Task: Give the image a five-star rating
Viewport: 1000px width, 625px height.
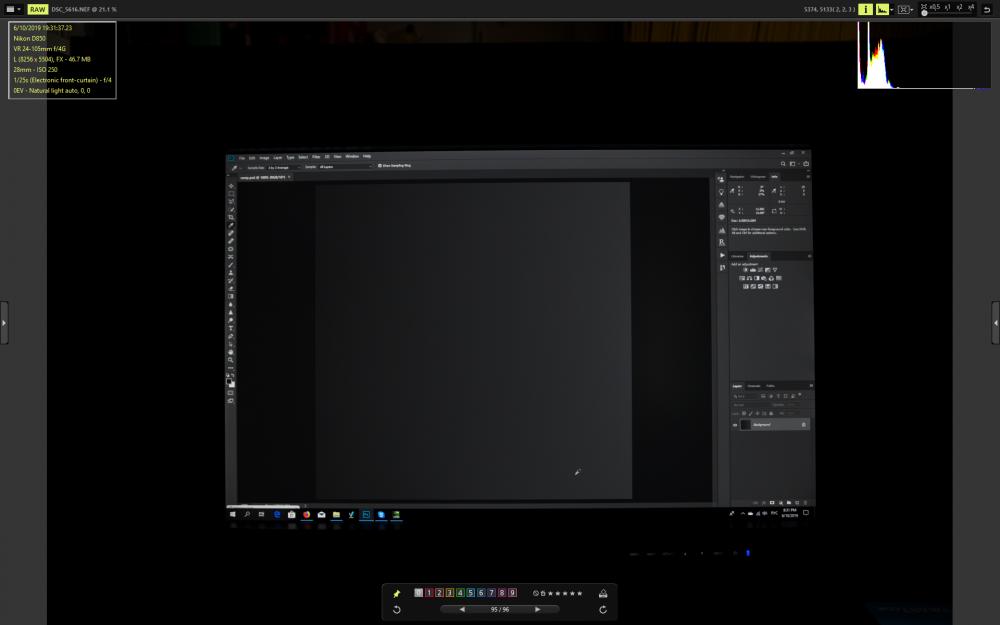Action: 579,593
